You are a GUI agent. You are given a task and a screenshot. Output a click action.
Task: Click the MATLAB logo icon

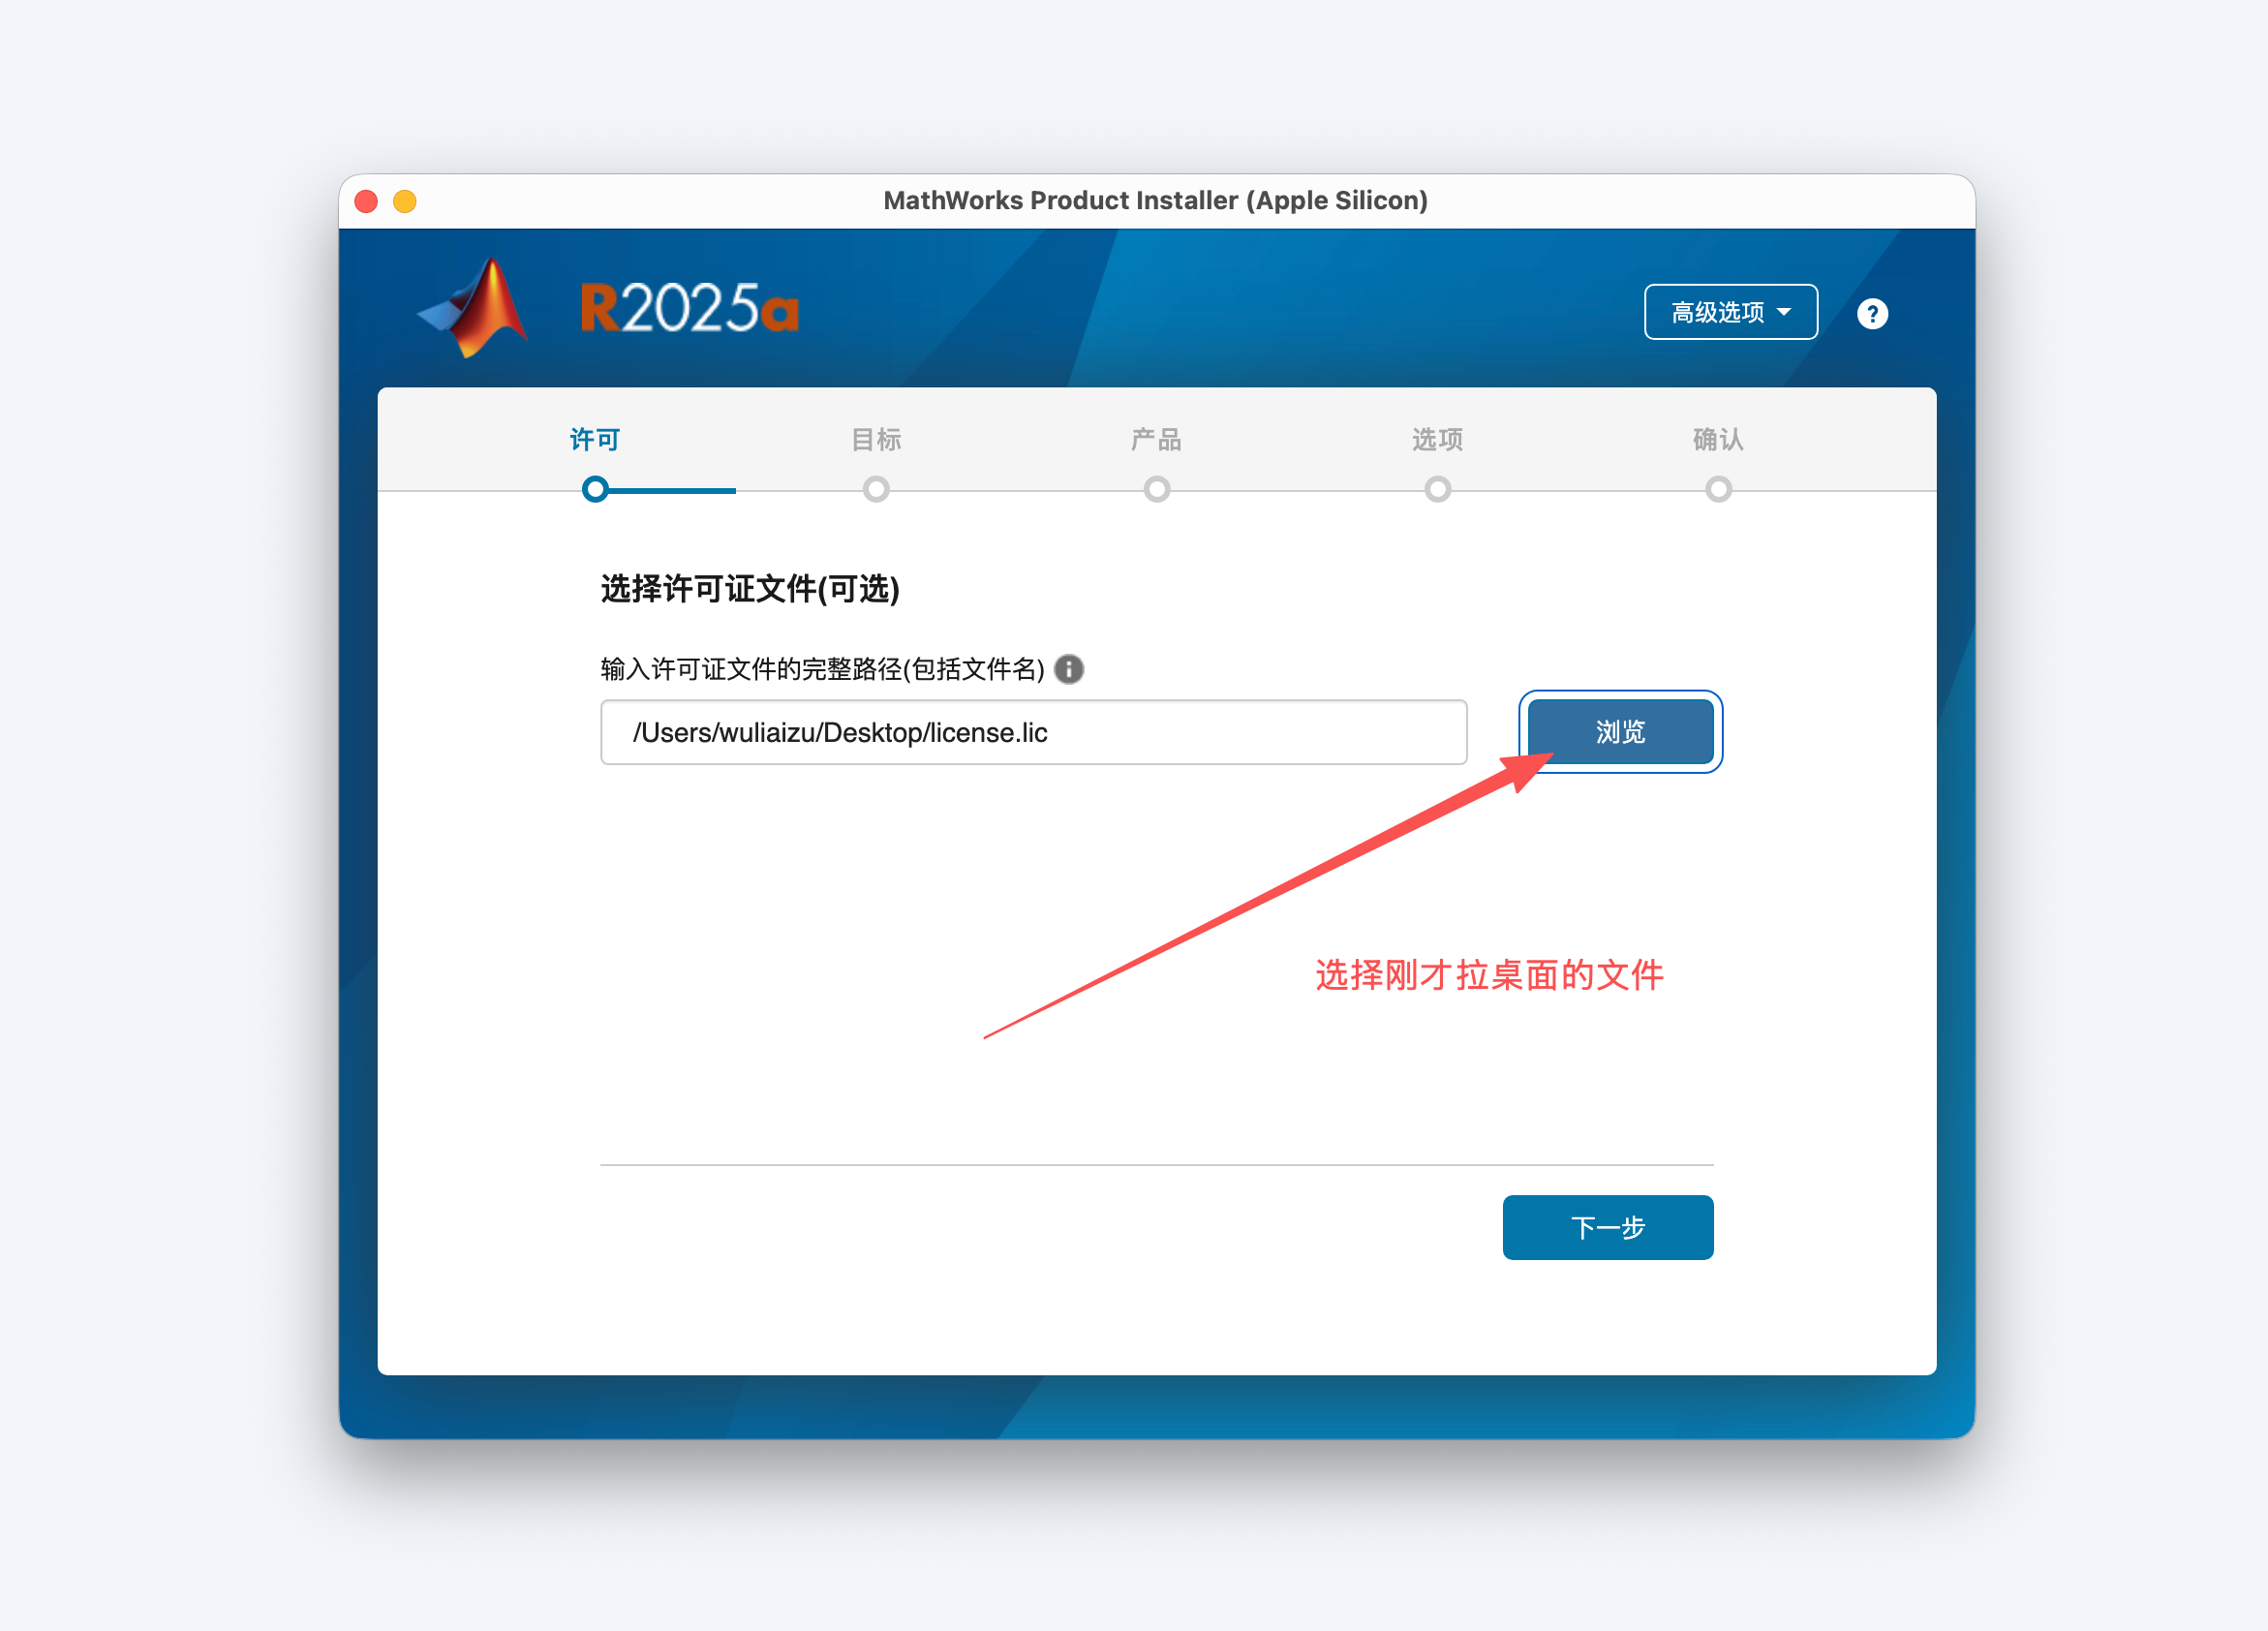[x=473, y=308]
